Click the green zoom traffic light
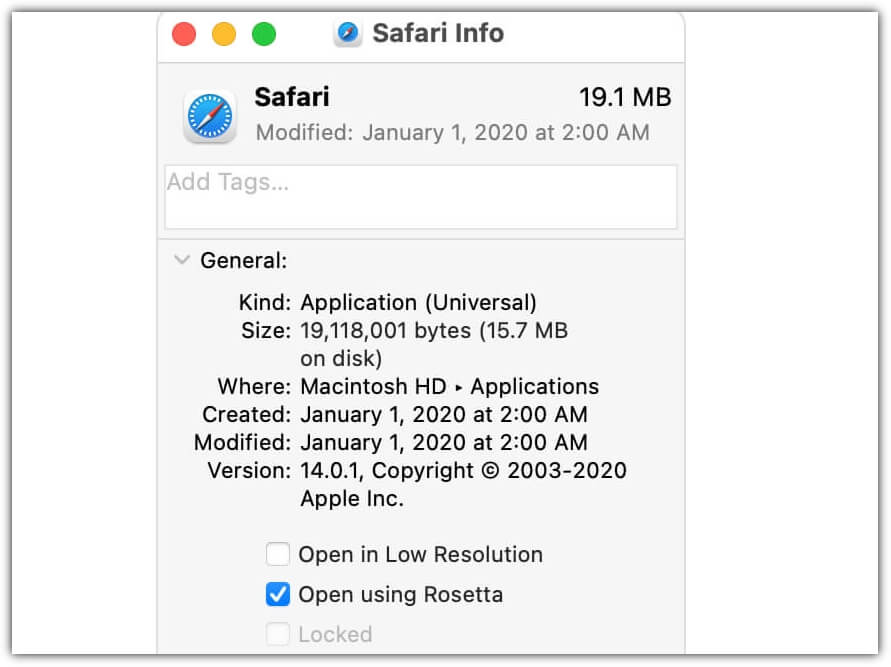 [263, 33]
